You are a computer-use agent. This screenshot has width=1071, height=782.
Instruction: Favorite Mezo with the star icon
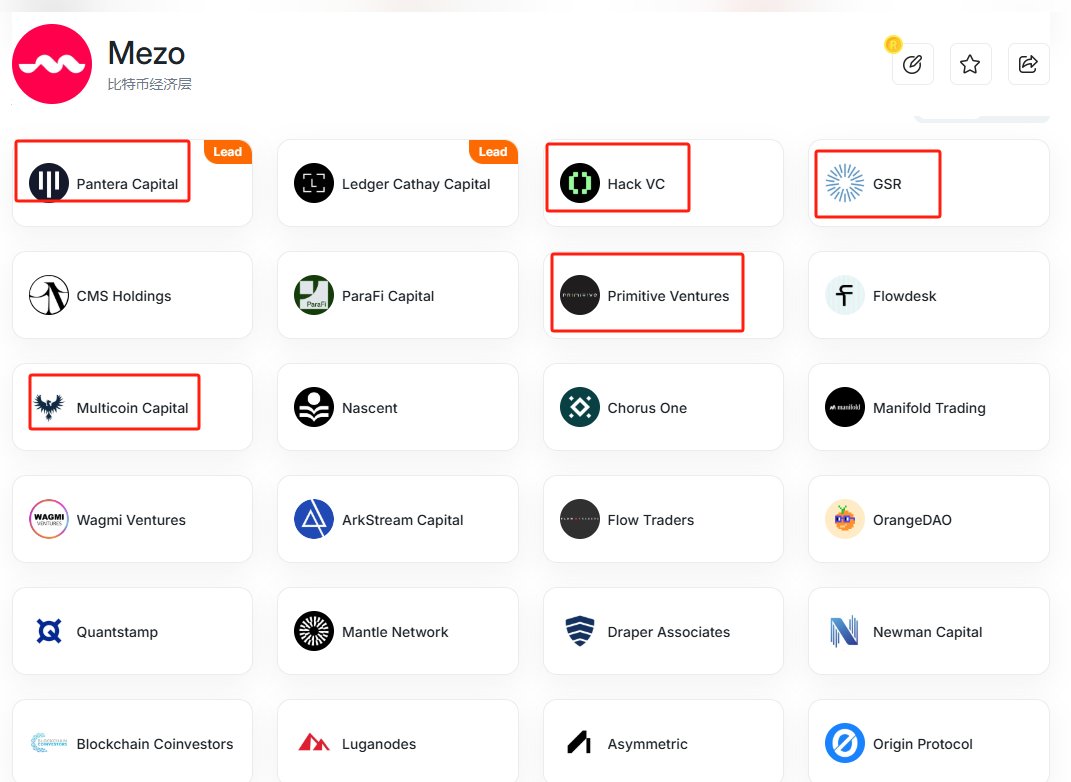[x=970, y=65]
